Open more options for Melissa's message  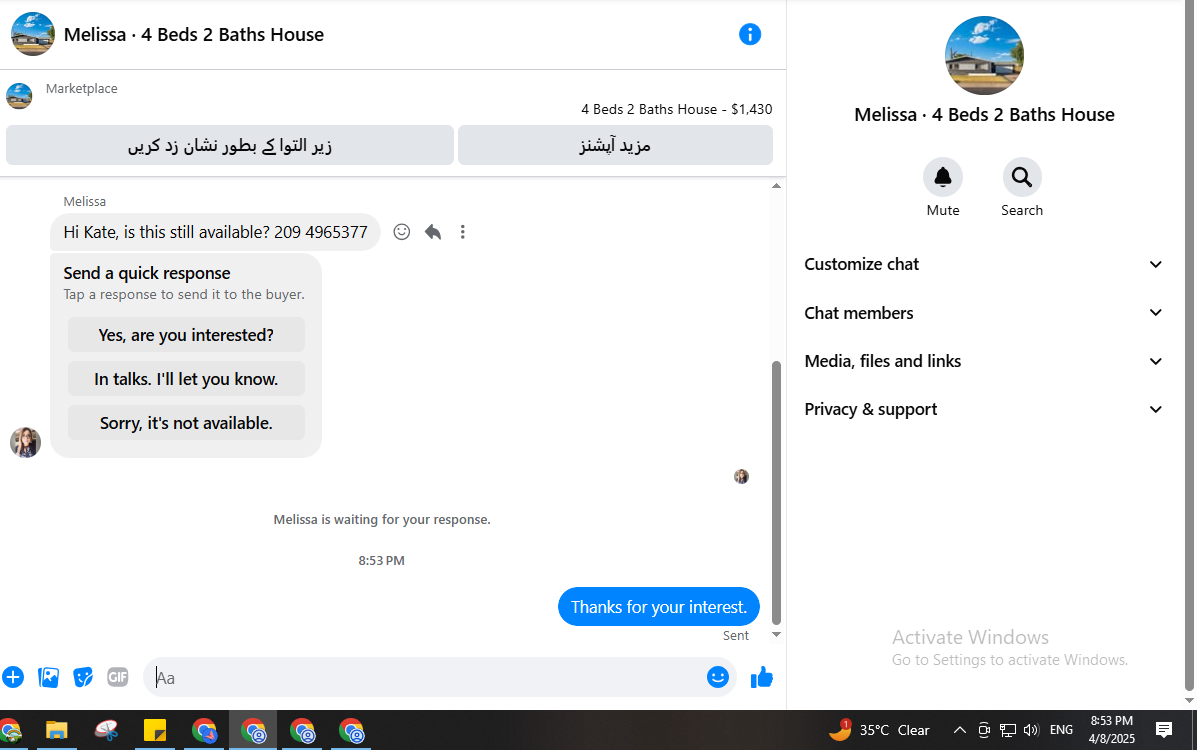coord(463,231)
